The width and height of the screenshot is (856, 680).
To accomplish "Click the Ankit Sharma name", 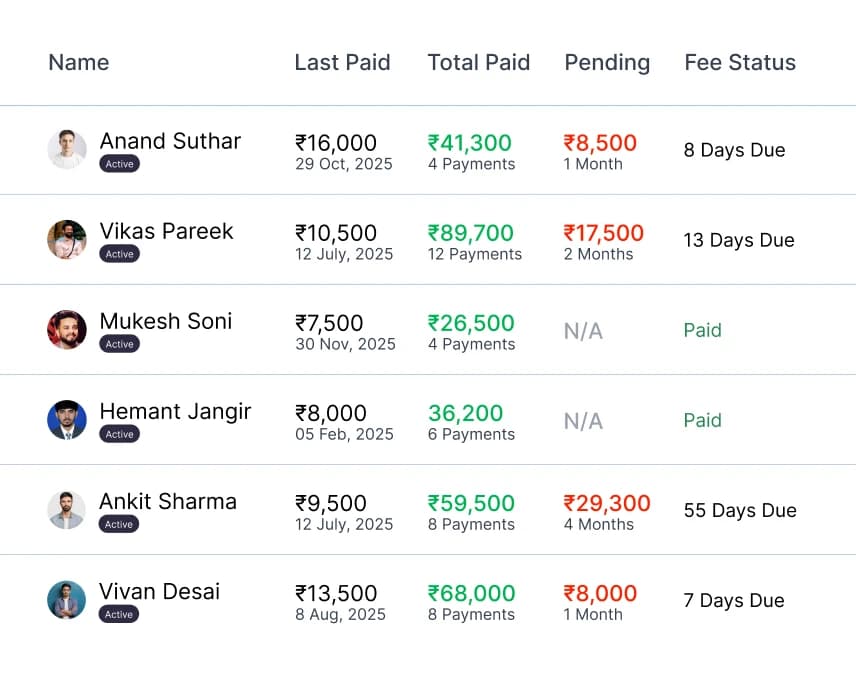I will point(168,501).
